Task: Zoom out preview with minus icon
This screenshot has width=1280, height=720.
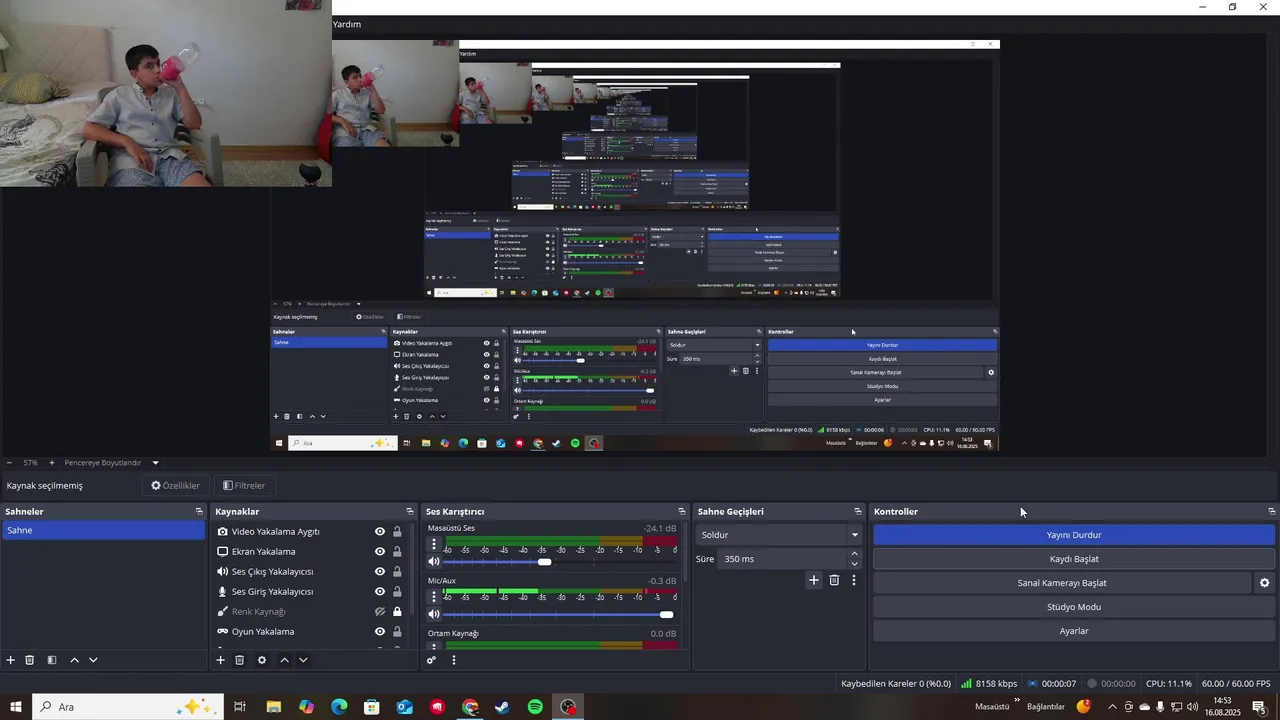Action: point(9,463)
